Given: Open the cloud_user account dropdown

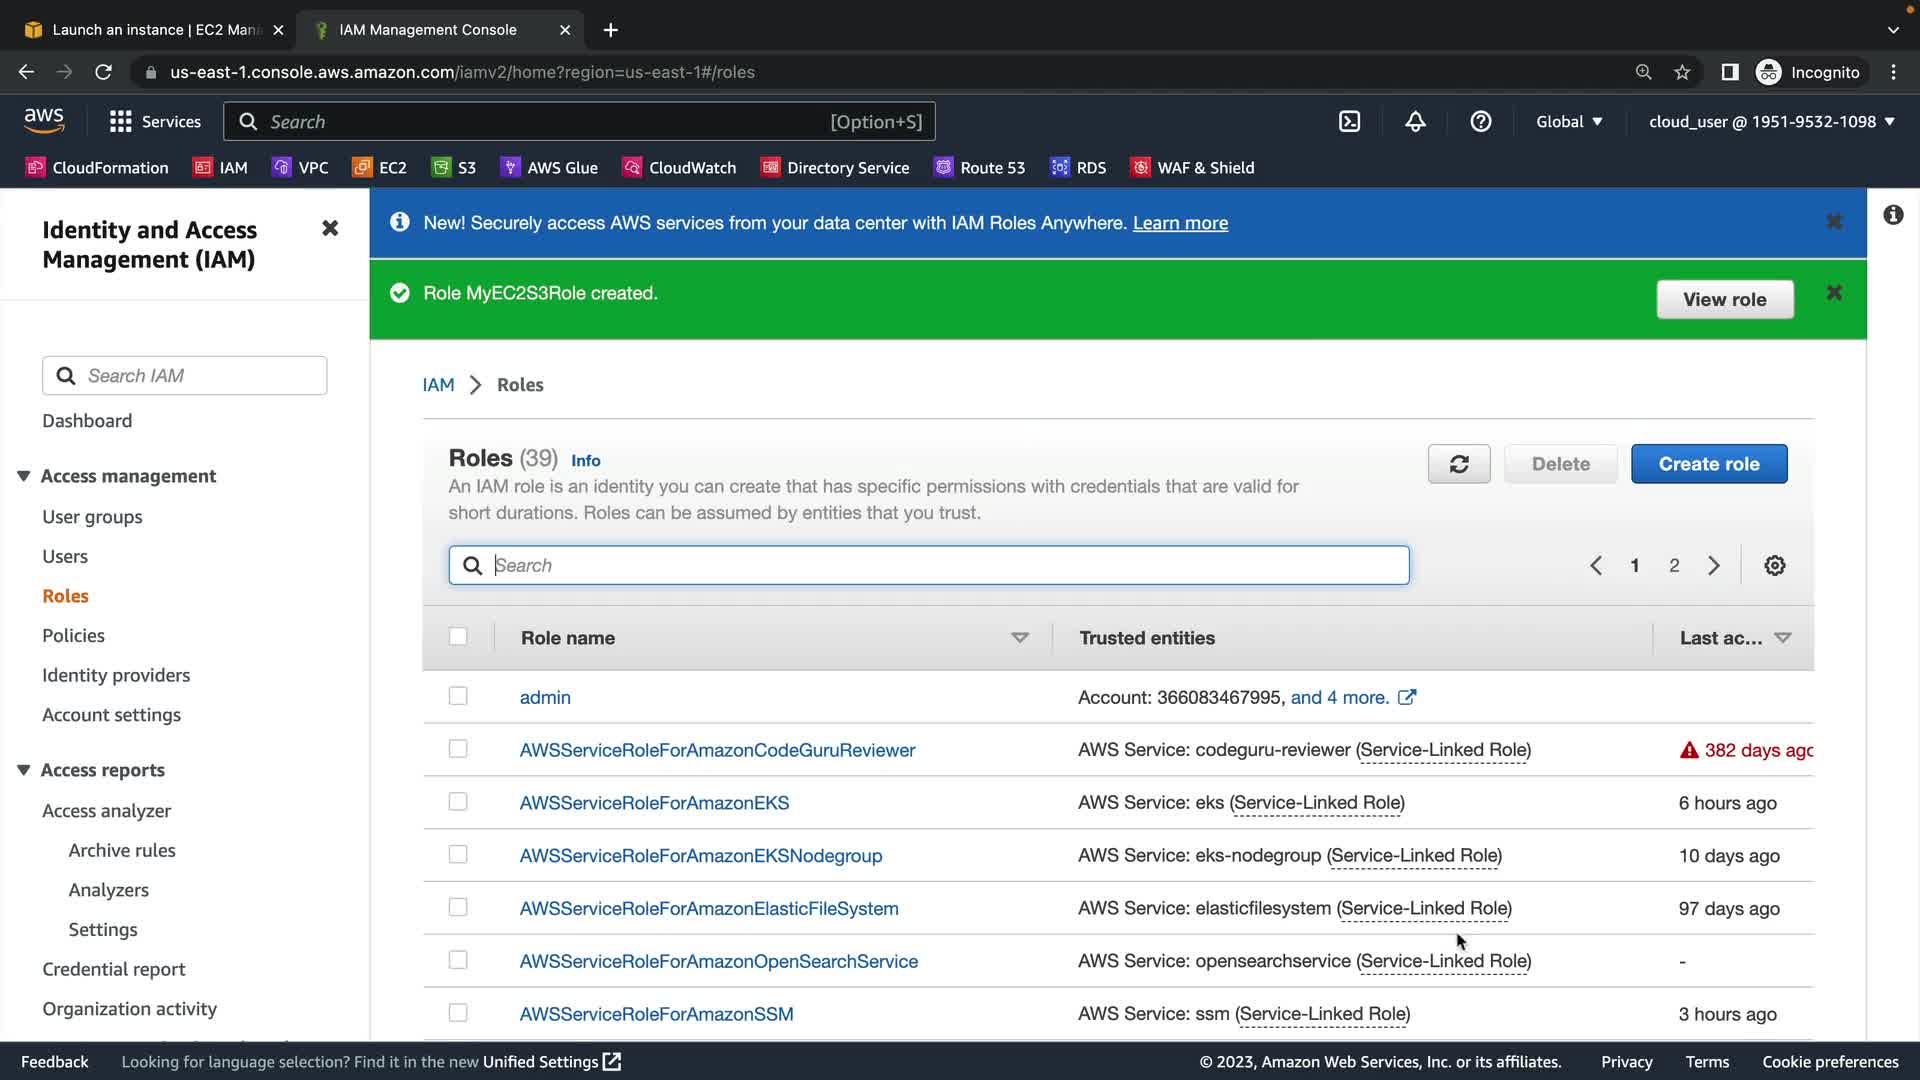Looking at the screenshot, I should [x=1771, y=122].
